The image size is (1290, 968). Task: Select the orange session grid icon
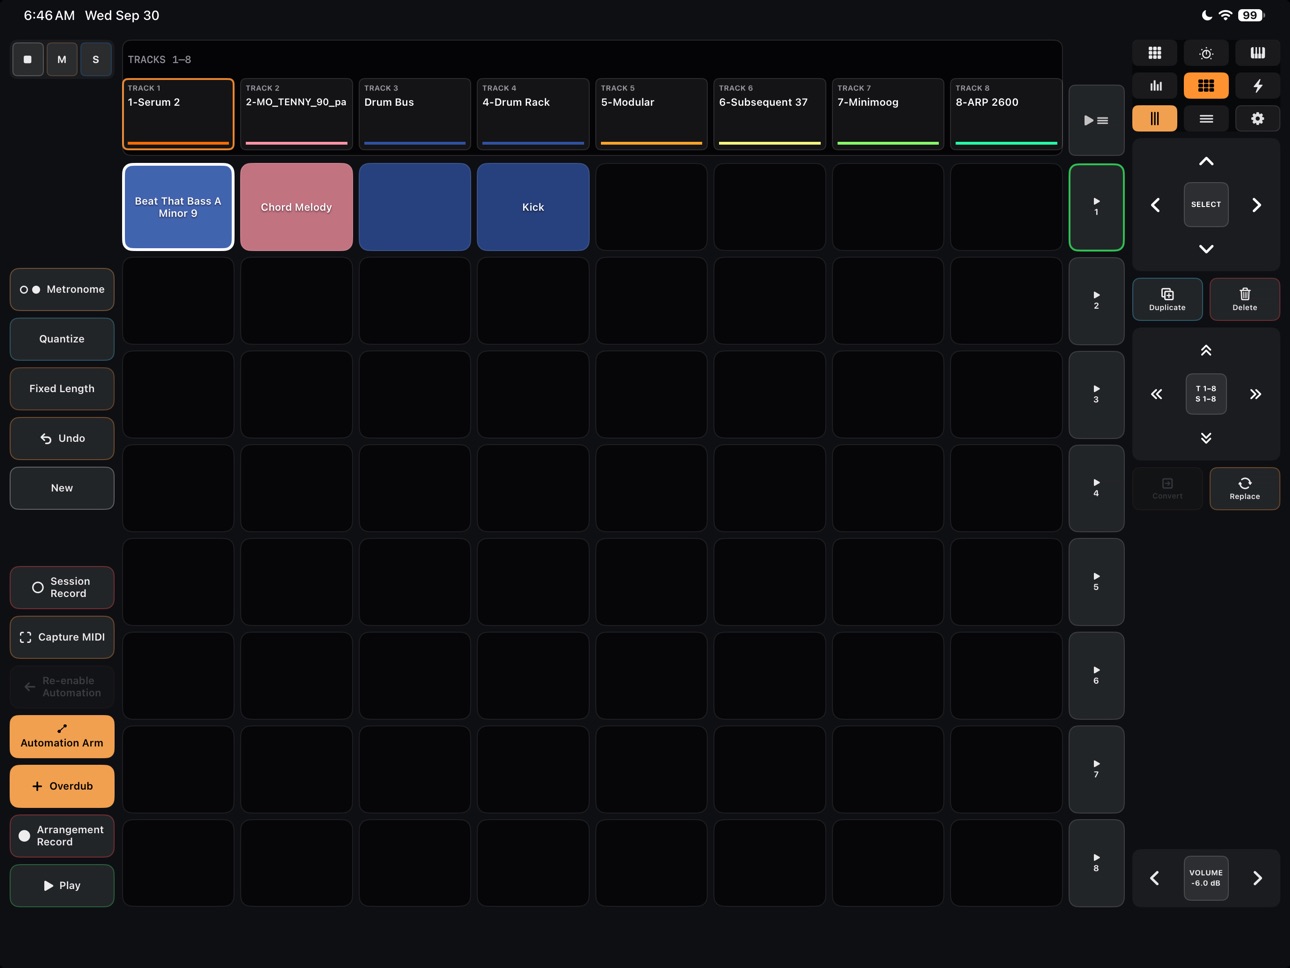point(1206,86)
